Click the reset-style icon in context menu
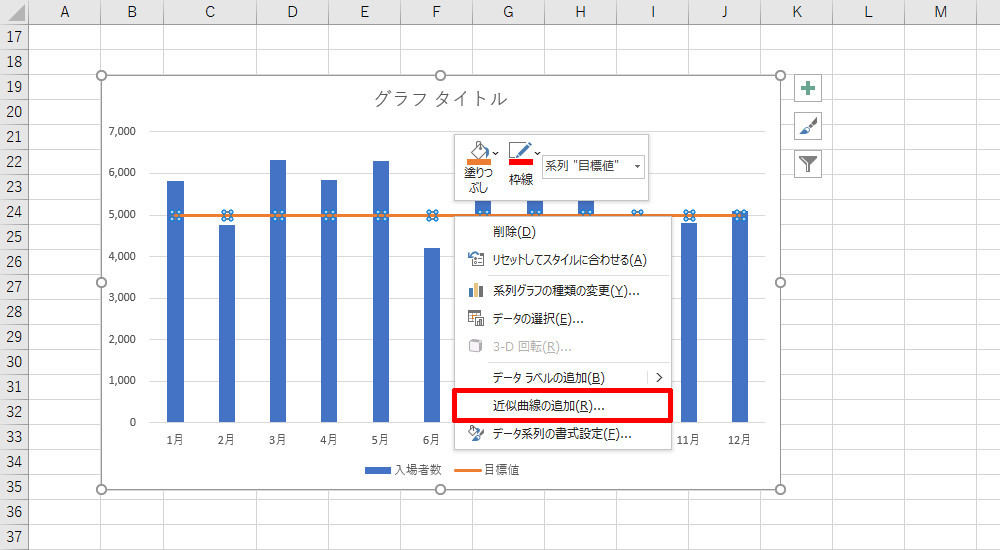Viewport: 1000px width, 550px height. pyautogui.click(x=476, y=259)
